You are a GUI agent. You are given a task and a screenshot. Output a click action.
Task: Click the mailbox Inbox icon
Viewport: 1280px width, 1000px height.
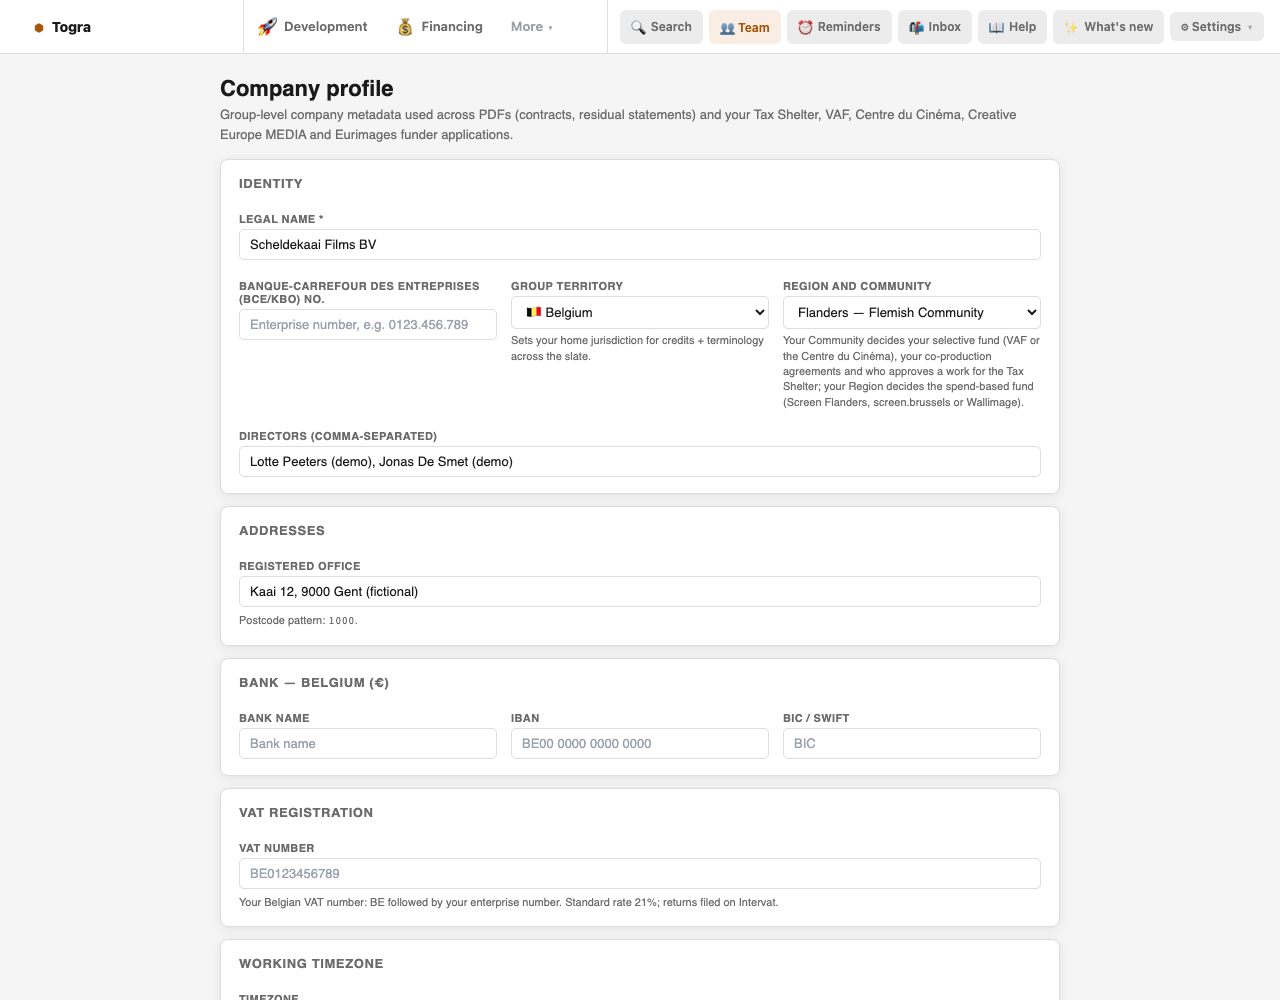[x=916, y=27]
